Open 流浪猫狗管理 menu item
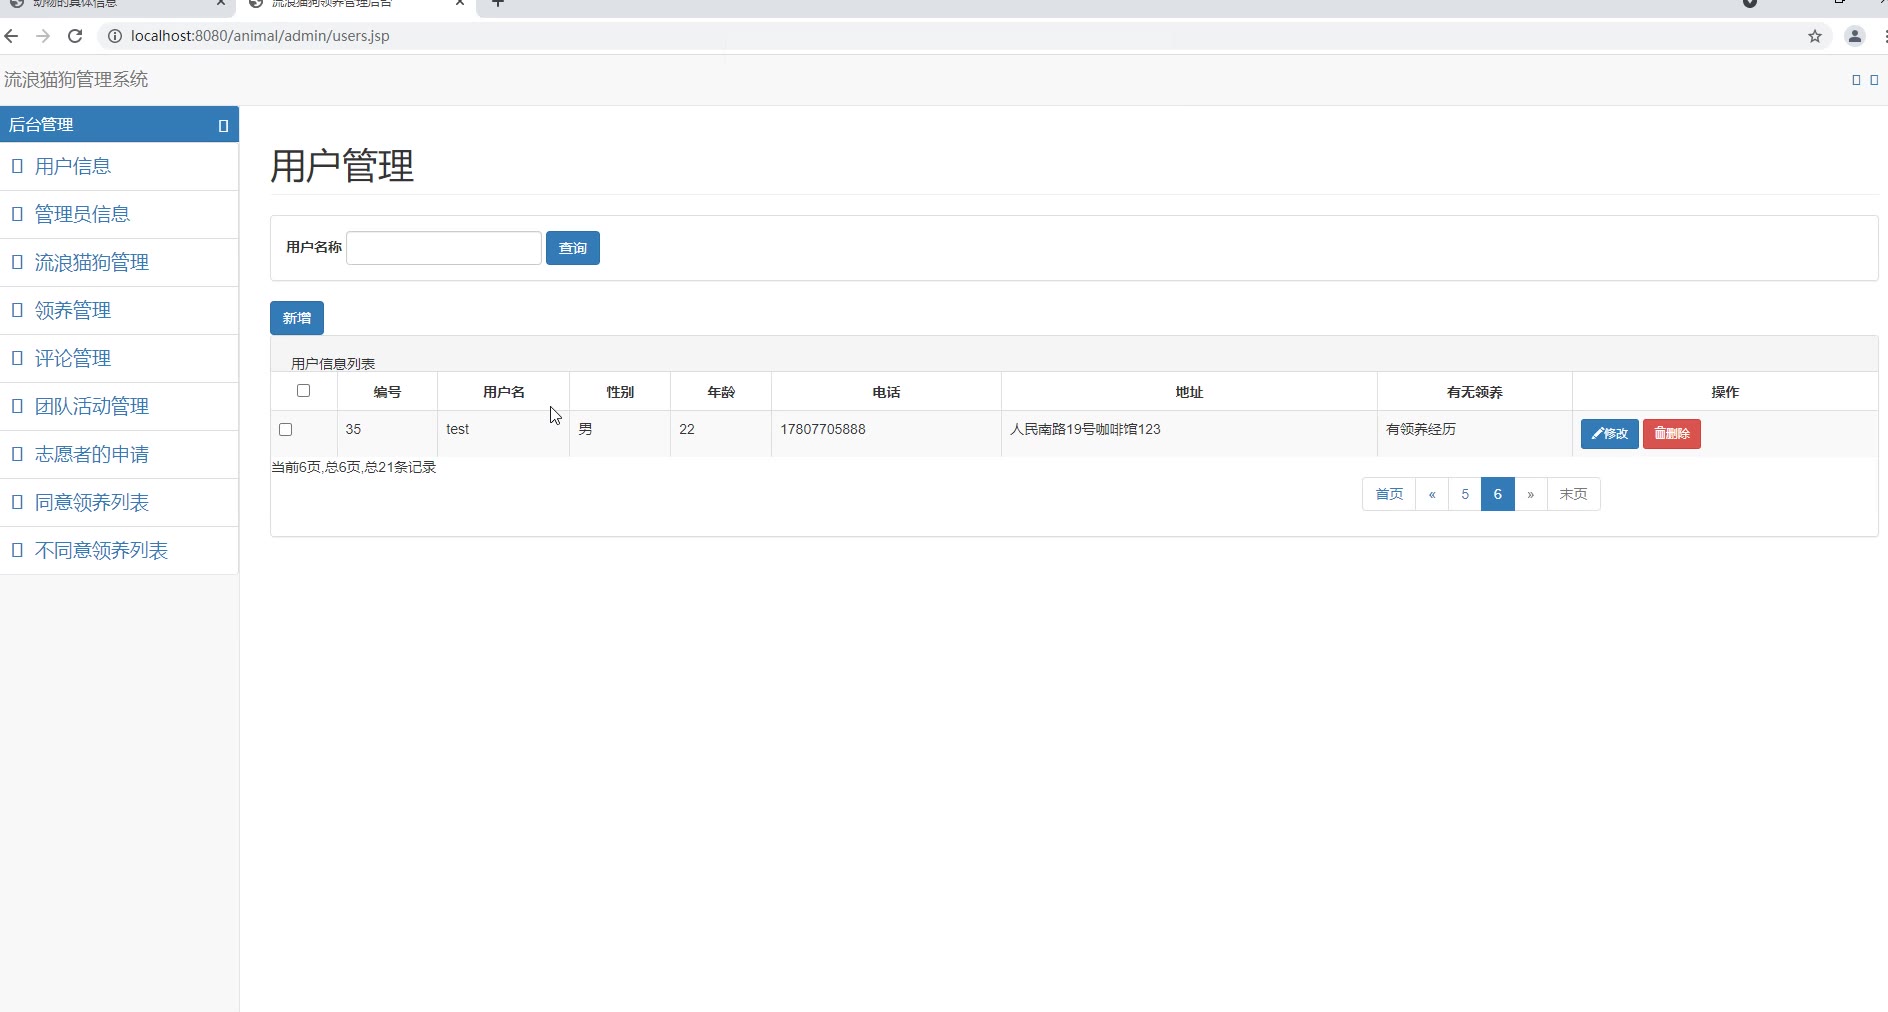The width and height of the screenshot is (1888, 1012). 92,262
